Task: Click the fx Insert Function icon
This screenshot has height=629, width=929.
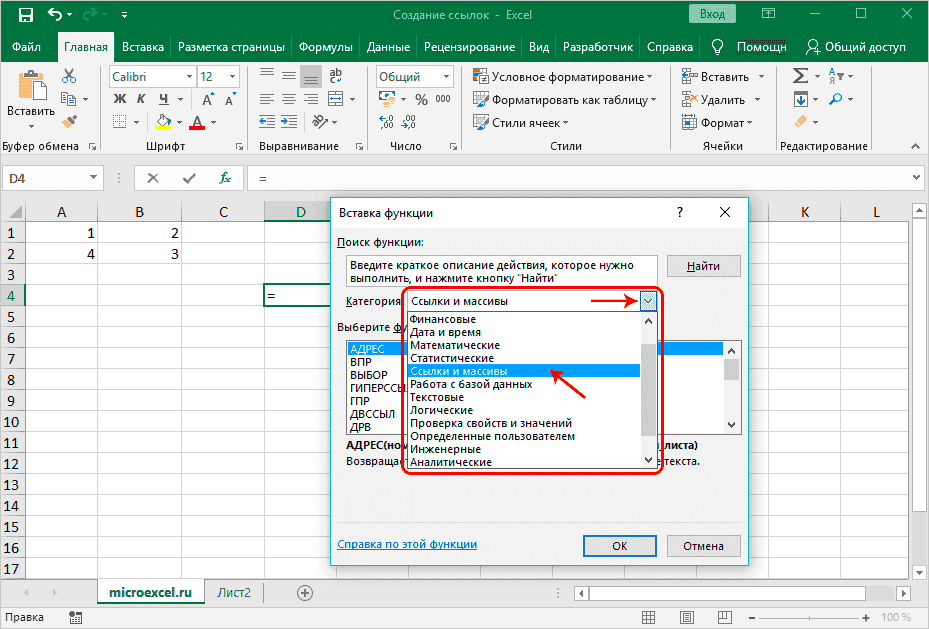Action: click(x=226, y=177)
